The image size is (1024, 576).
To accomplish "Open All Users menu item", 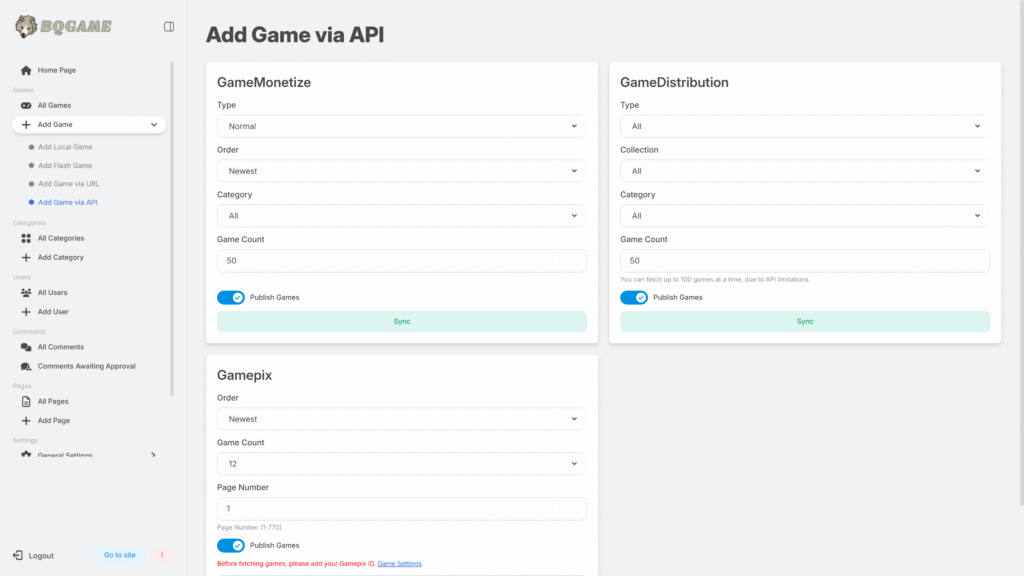I will [52, 293].
